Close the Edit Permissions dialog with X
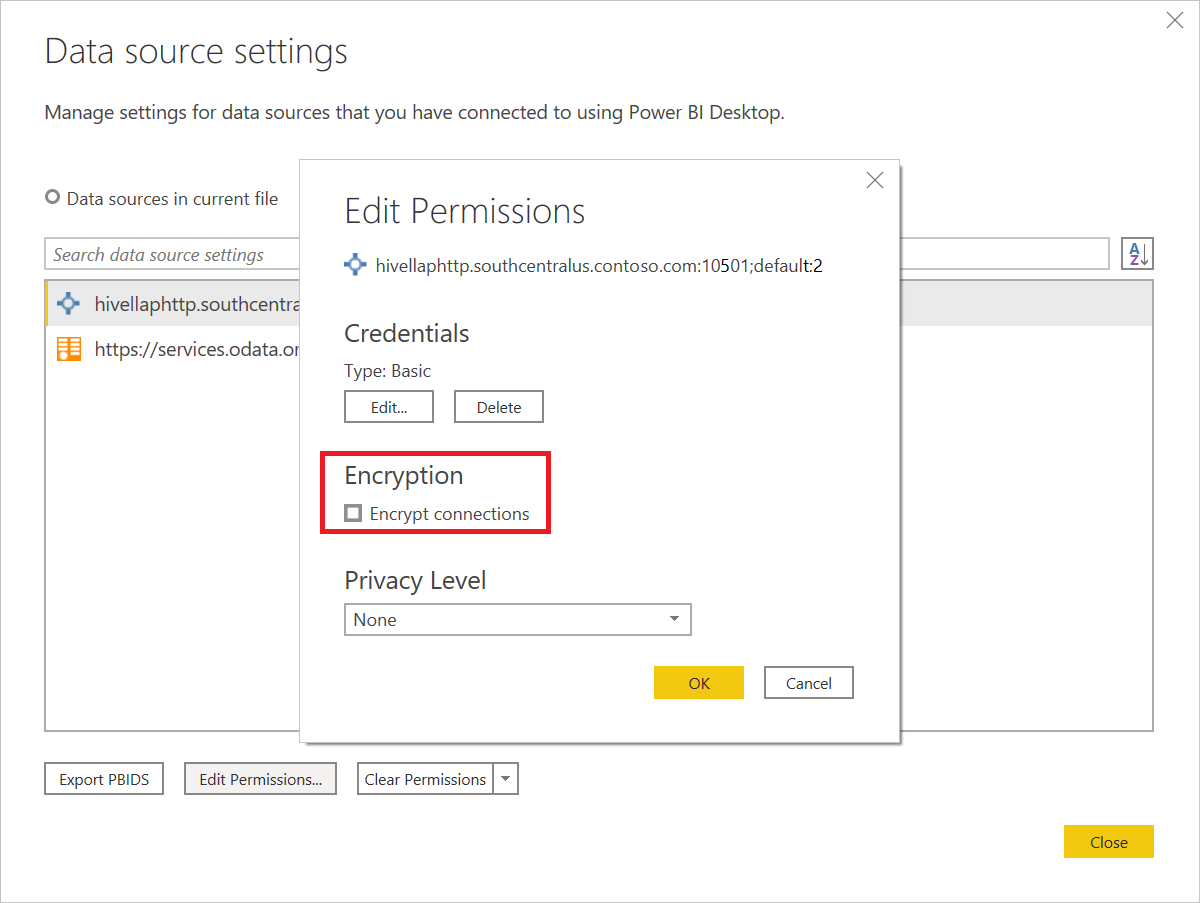This screenshot has width=1200, height=903. 875,180
